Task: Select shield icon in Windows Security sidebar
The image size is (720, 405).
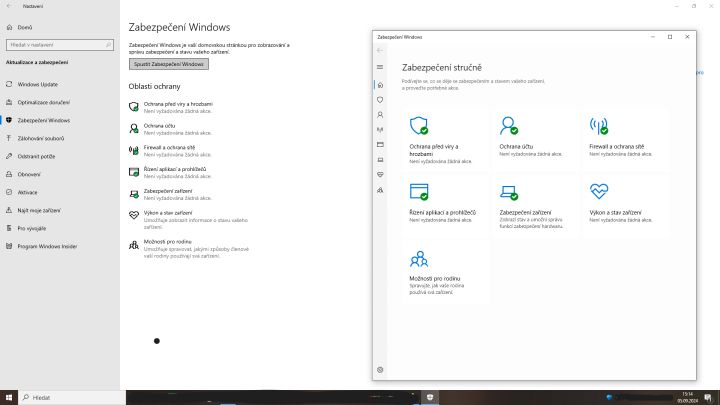Action: (380, 100)
